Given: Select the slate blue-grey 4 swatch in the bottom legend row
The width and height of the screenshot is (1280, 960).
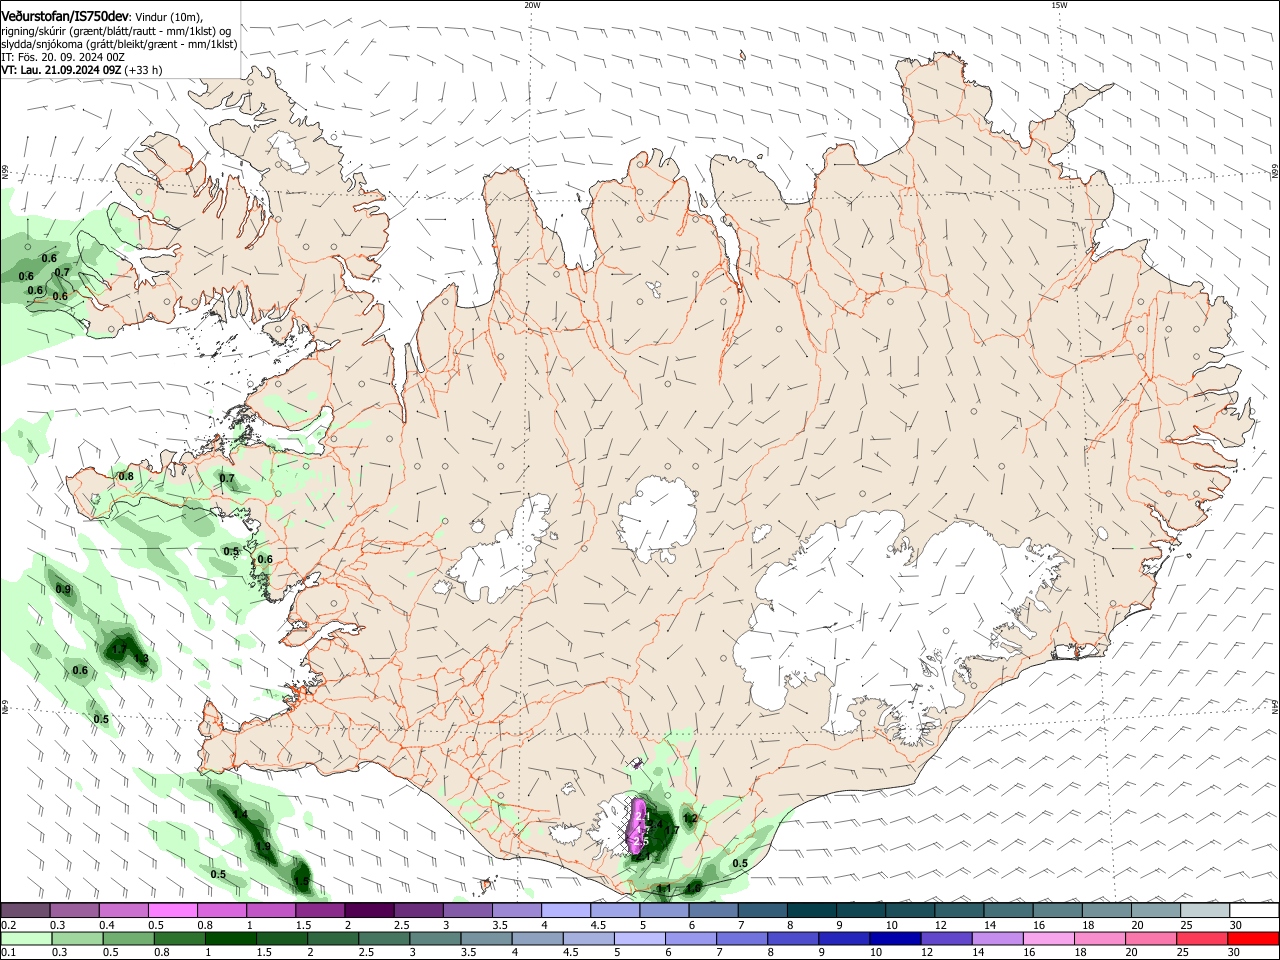Looking at the screenshot, I should (x=538, y=938).
